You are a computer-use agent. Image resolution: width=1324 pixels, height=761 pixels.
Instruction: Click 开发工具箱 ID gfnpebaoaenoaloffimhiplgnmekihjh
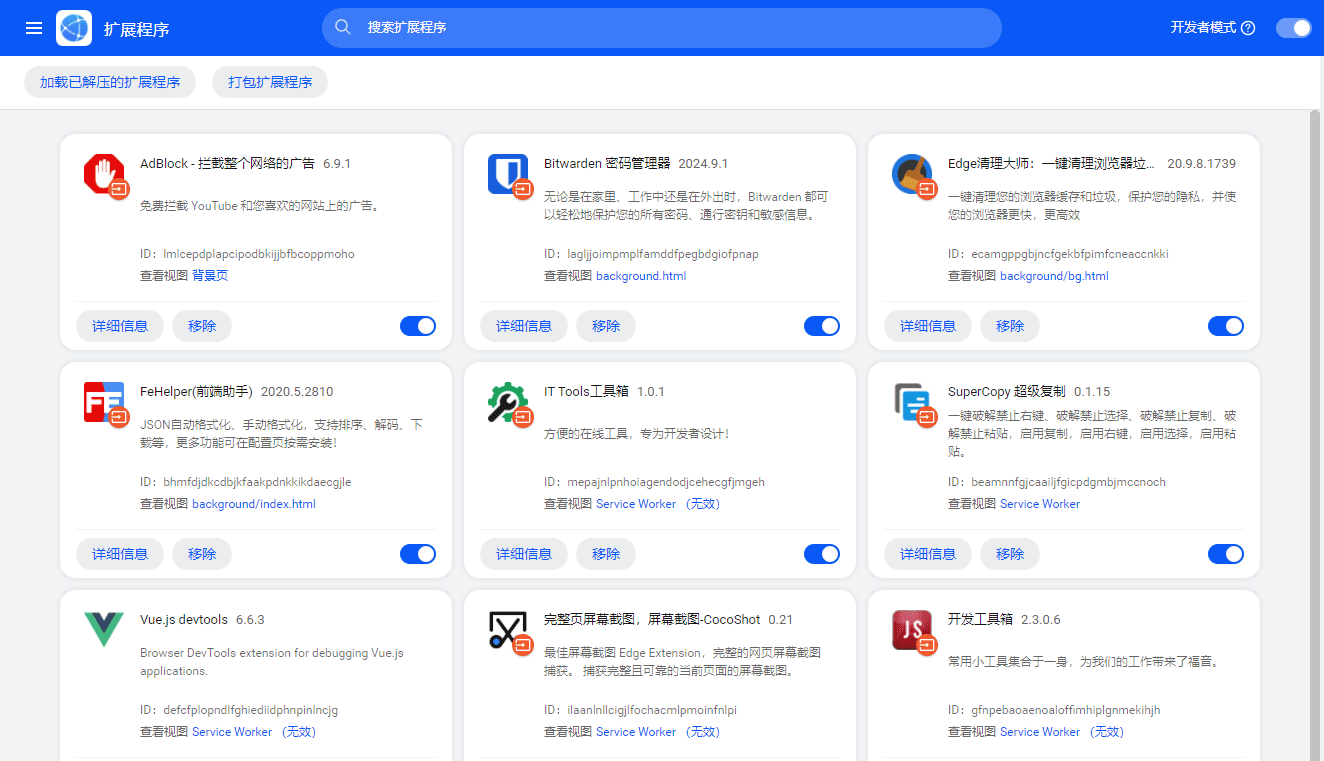[x=1066, y=710]
